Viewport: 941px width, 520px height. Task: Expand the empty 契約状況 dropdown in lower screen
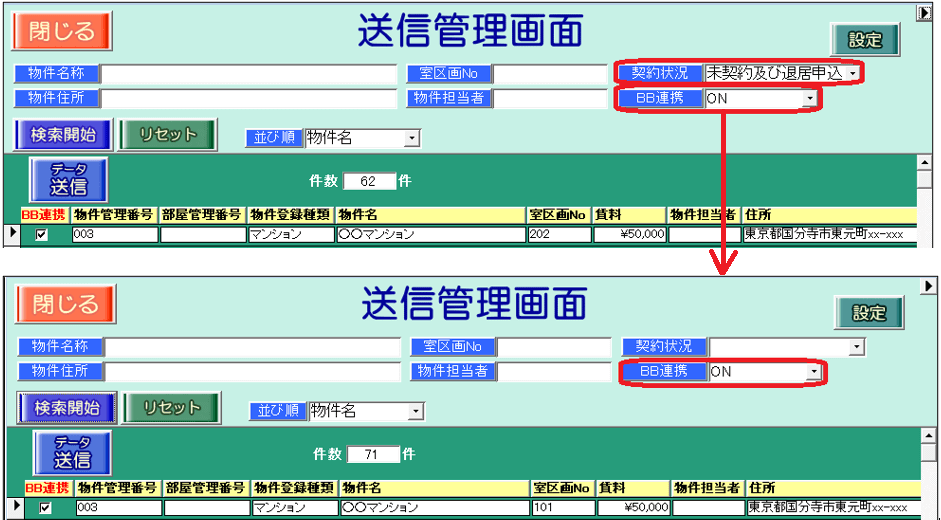(x=855, y=347)
